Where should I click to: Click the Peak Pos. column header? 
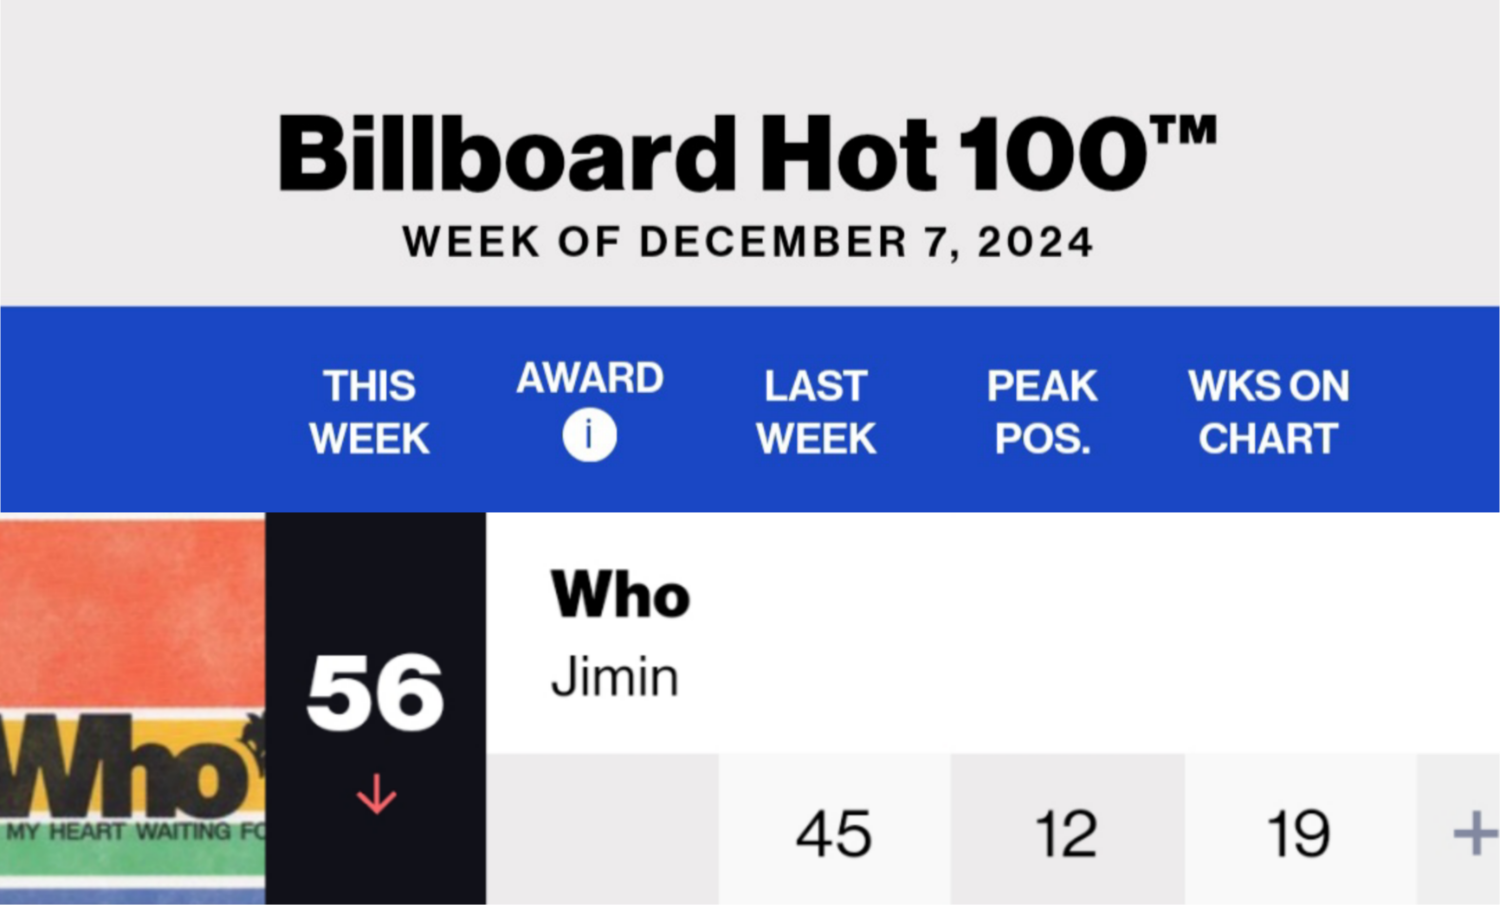(1042, 412)
